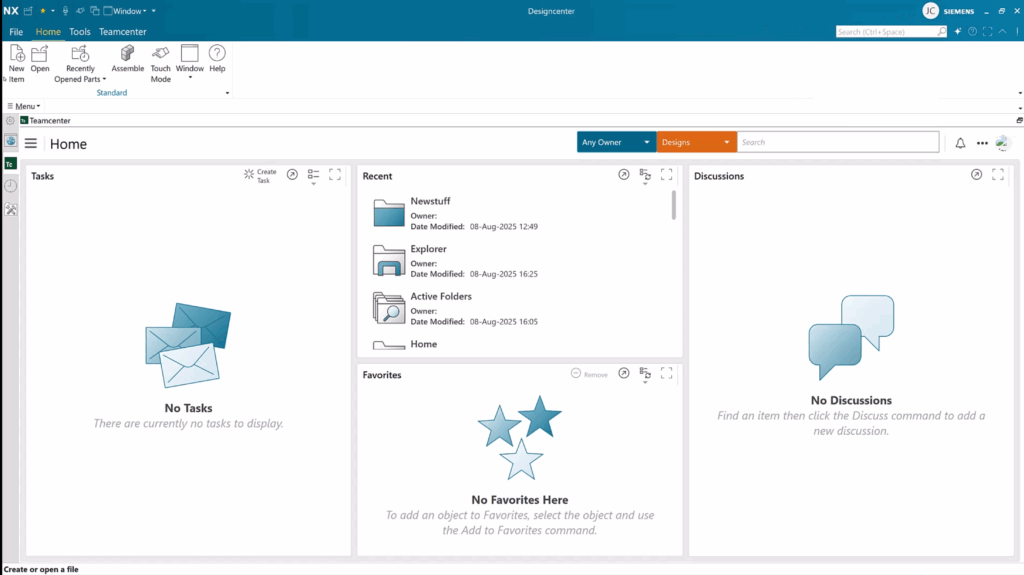Open the History clock icon in sidebar

10,186
